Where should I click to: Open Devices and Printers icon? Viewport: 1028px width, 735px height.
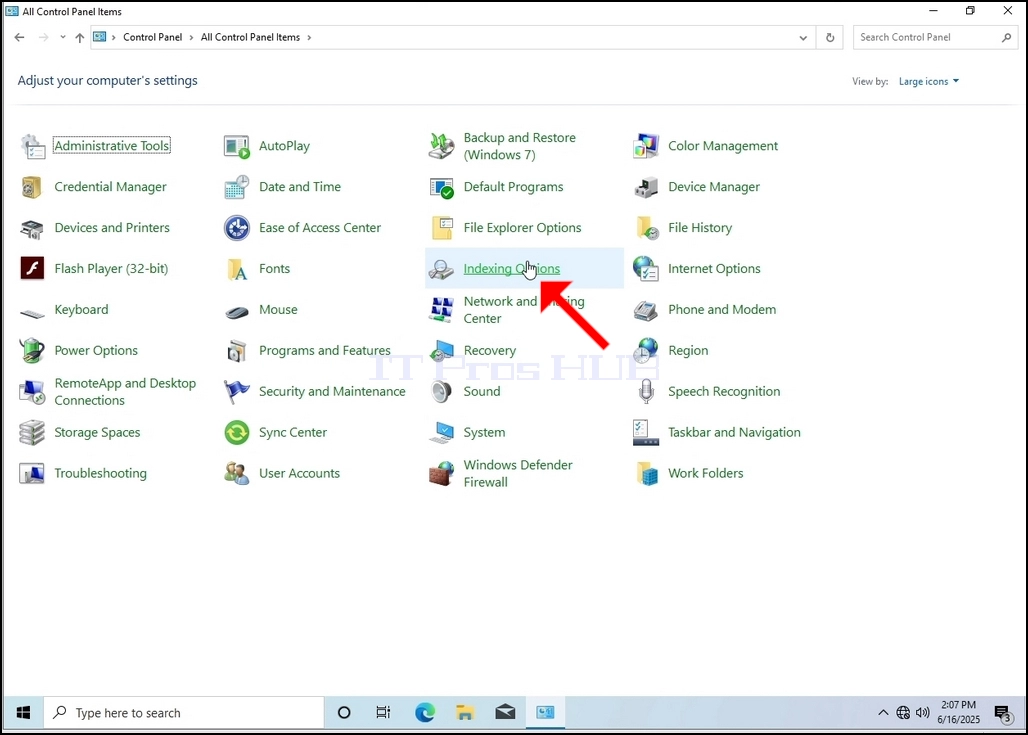pyautogui.click(x=32, y=228)
